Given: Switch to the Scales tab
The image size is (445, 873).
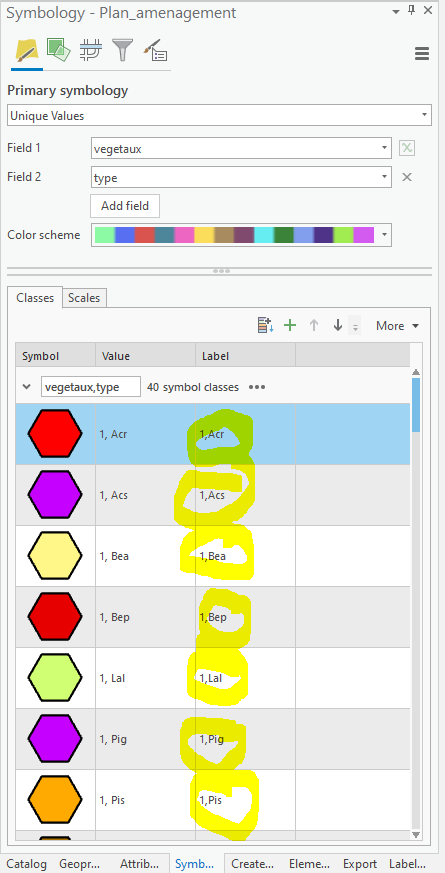Looking at the screenshot, I should click(84, 298).
